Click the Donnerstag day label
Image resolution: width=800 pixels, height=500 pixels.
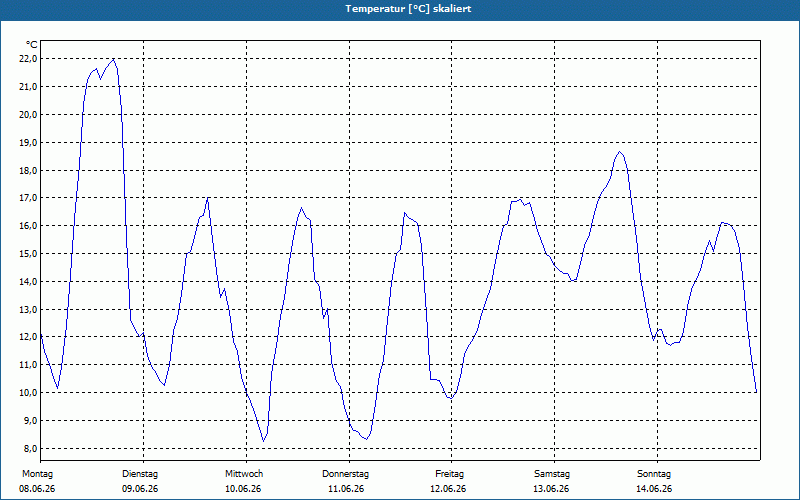pos(345,474)
